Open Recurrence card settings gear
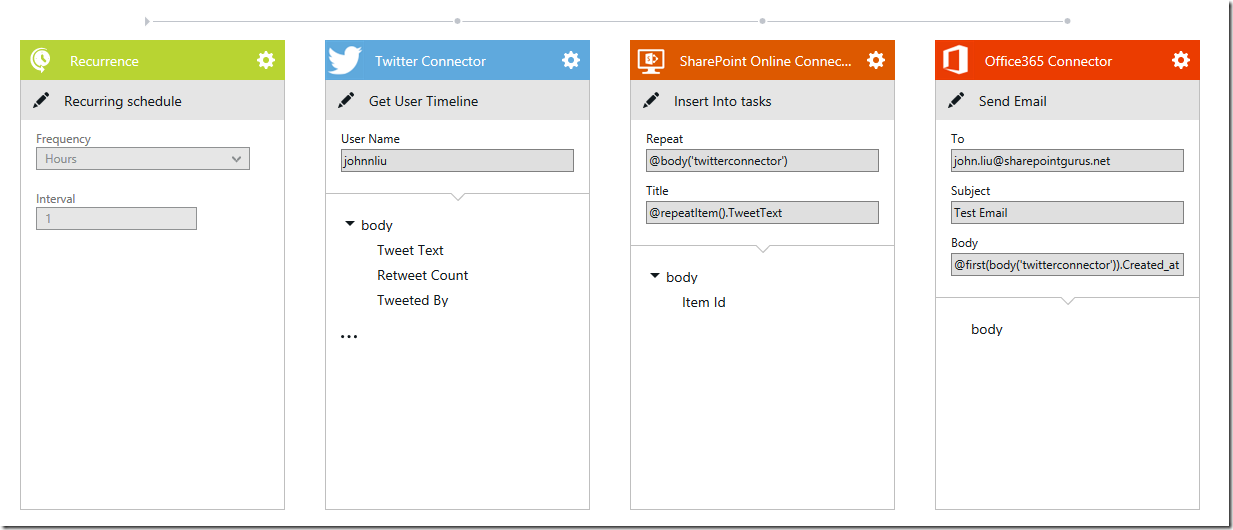 [265, 60]
